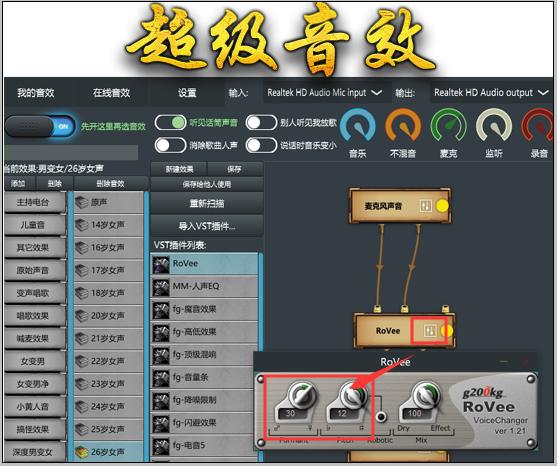Screen dimensions: 557x466
Task: Click the 重新扫描 button
Action: point(207,204)
